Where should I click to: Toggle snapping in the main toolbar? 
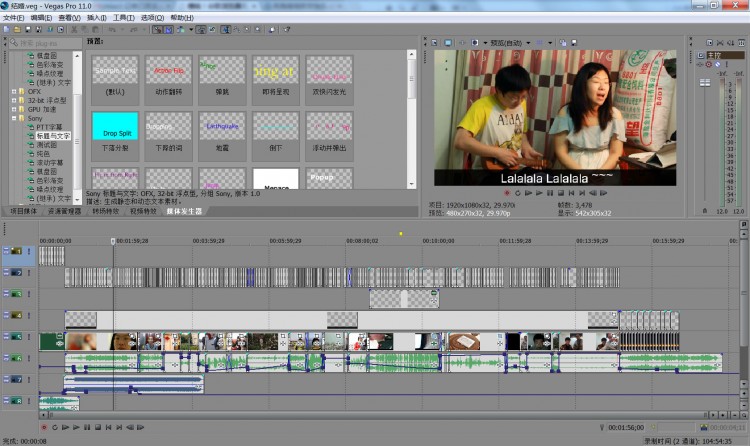157,30
